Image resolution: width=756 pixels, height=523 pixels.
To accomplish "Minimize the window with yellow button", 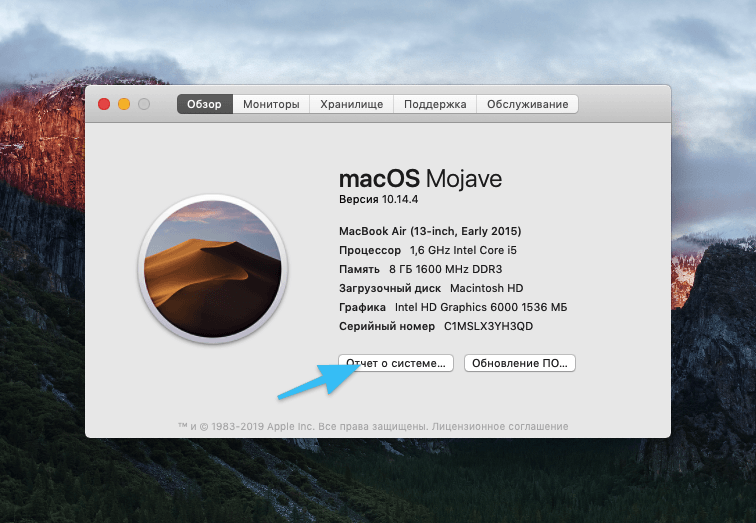I will point(124,104).
